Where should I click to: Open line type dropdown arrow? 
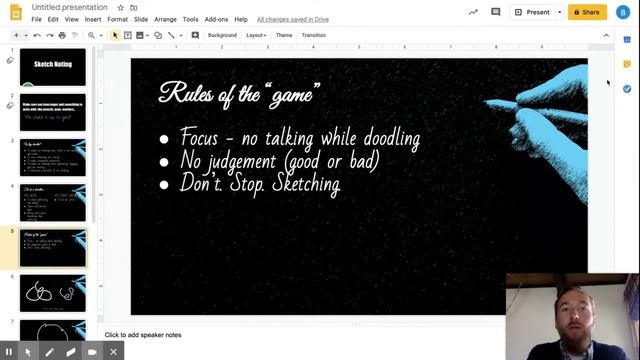click(181, 36)
